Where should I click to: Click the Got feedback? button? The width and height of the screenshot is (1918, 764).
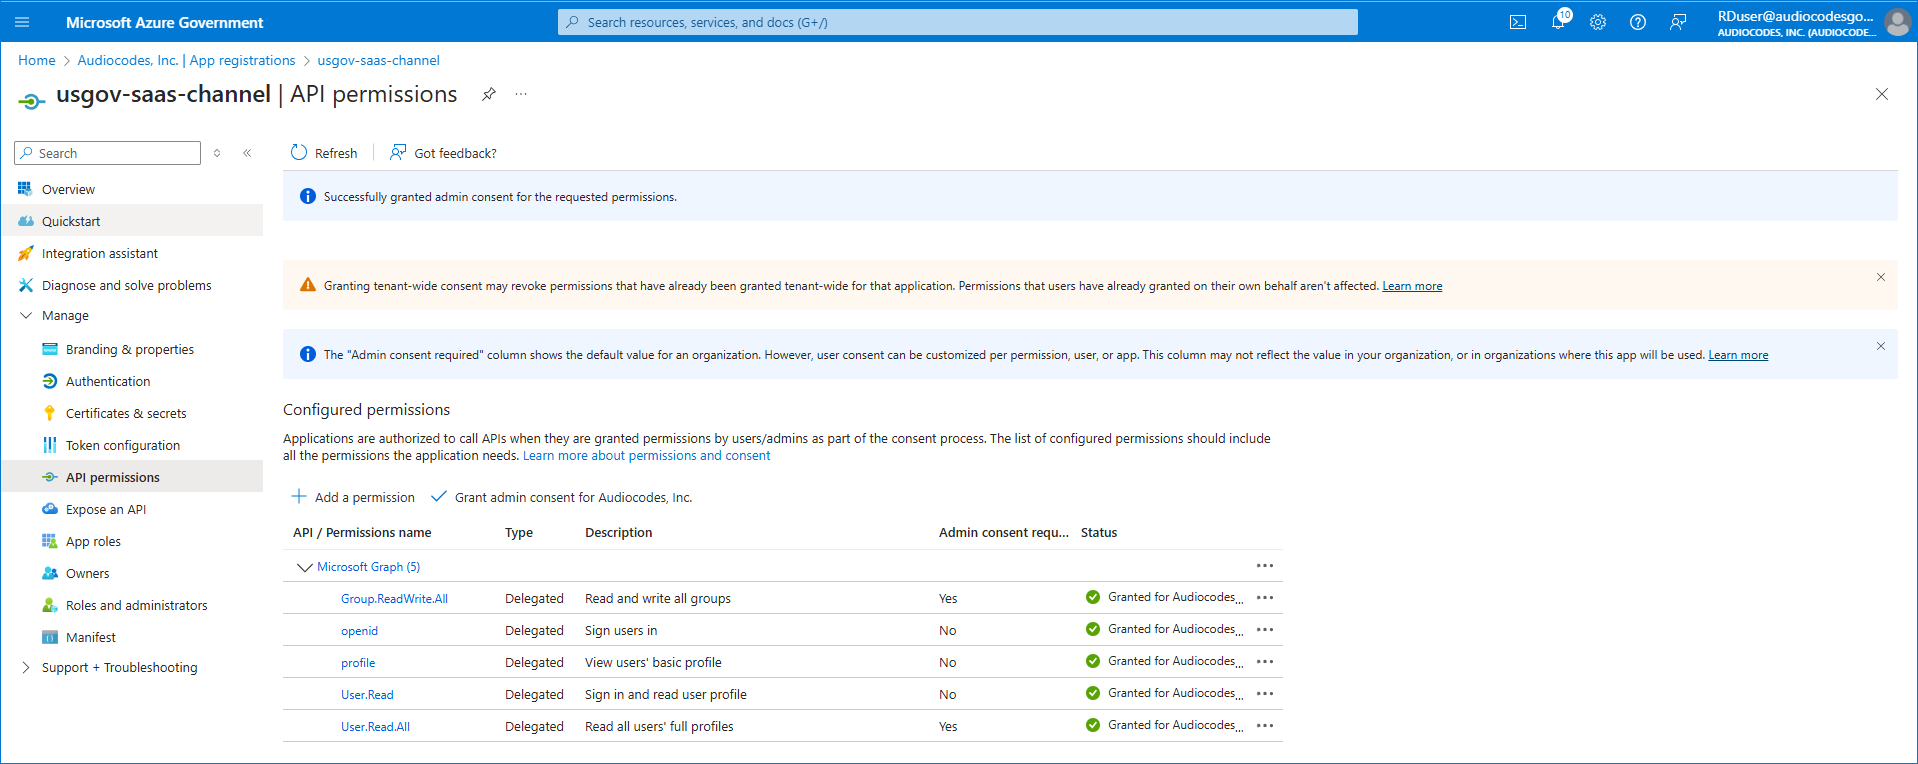tap(443, 153)
